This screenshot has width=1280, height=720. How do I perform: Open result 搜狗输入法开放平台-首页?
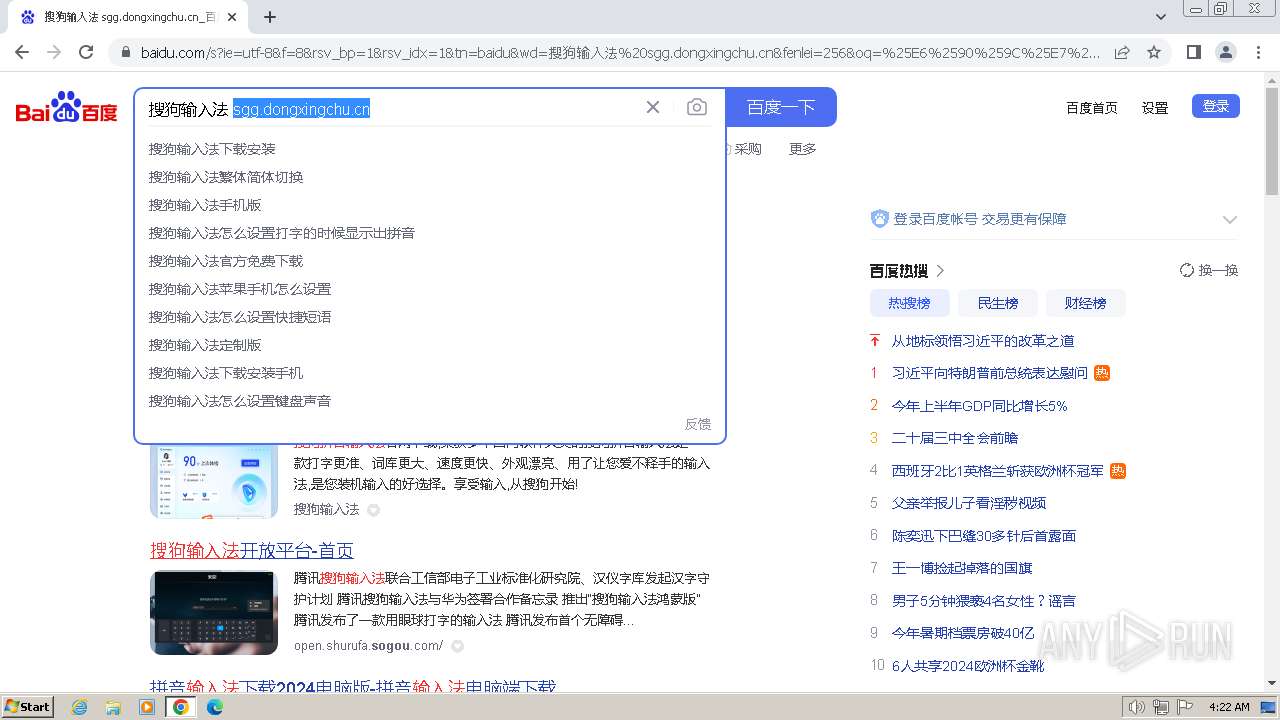(x=252, y=551)
